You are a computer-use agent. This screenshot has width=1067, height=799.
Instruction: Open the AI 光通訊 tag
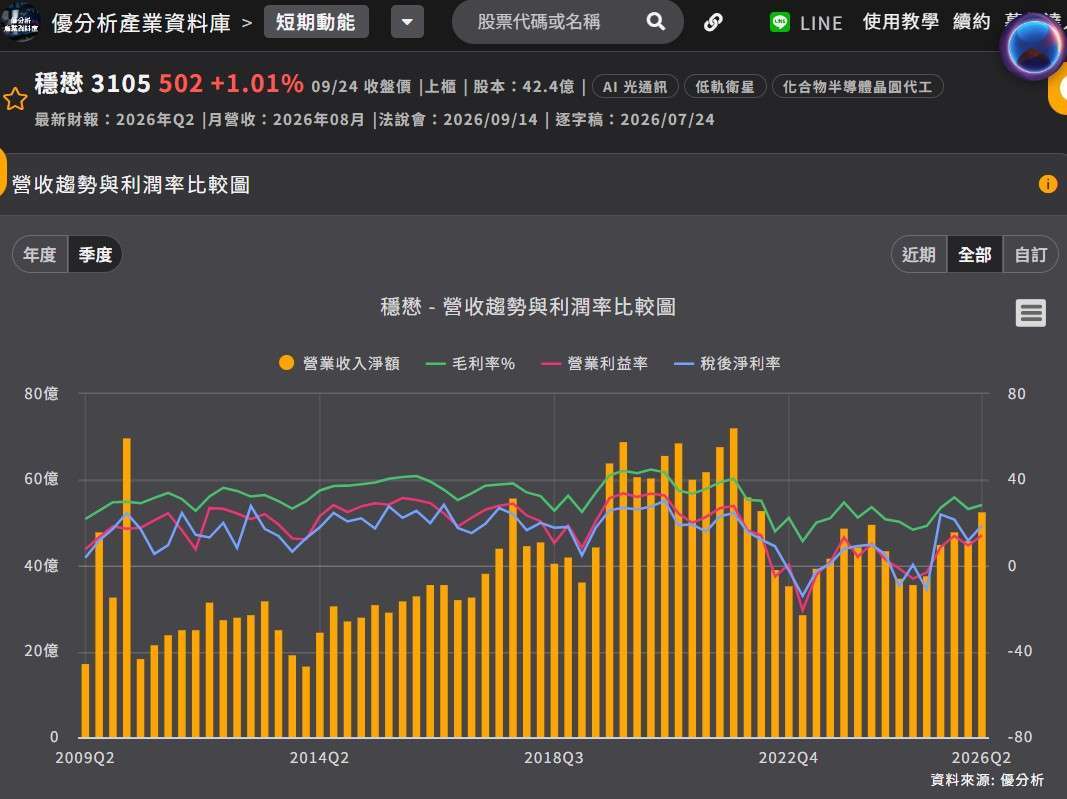coord(635,87)
